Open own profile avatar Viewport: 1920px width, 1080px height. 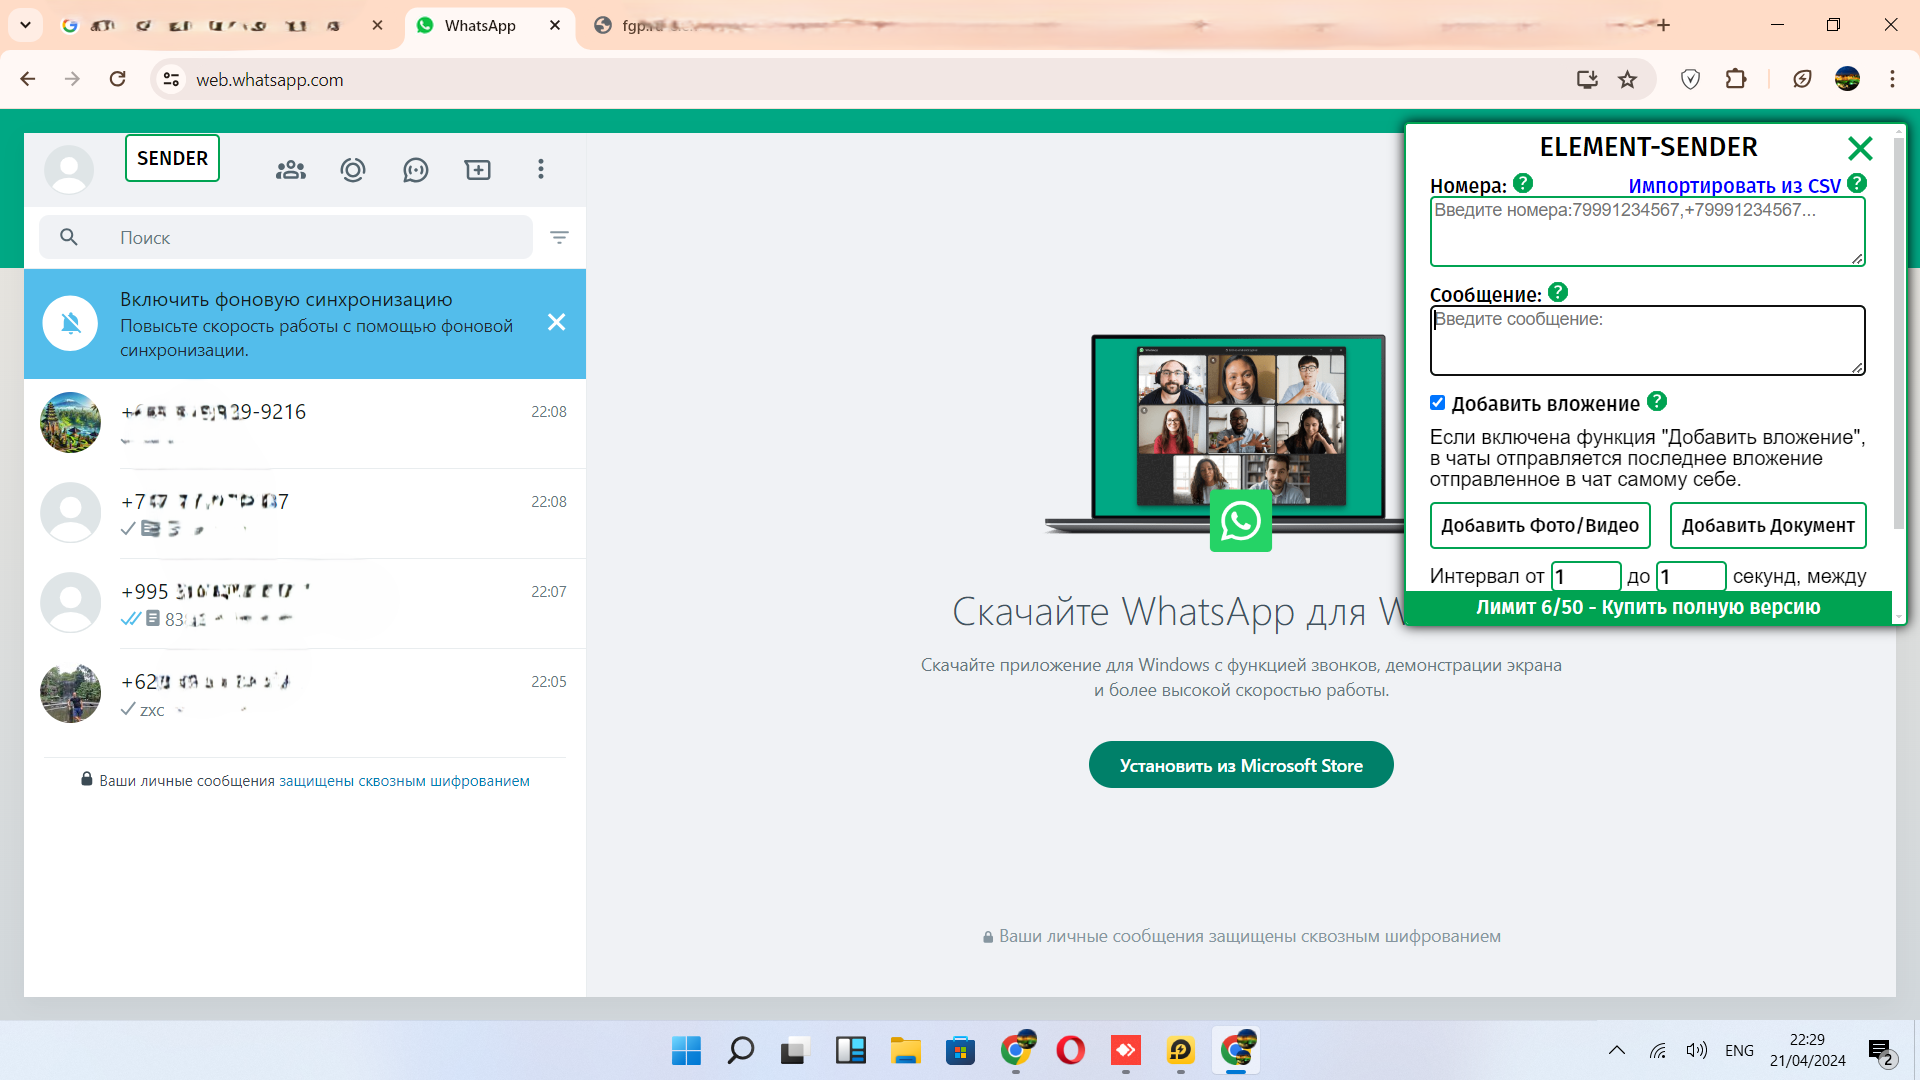pos(69,169)
